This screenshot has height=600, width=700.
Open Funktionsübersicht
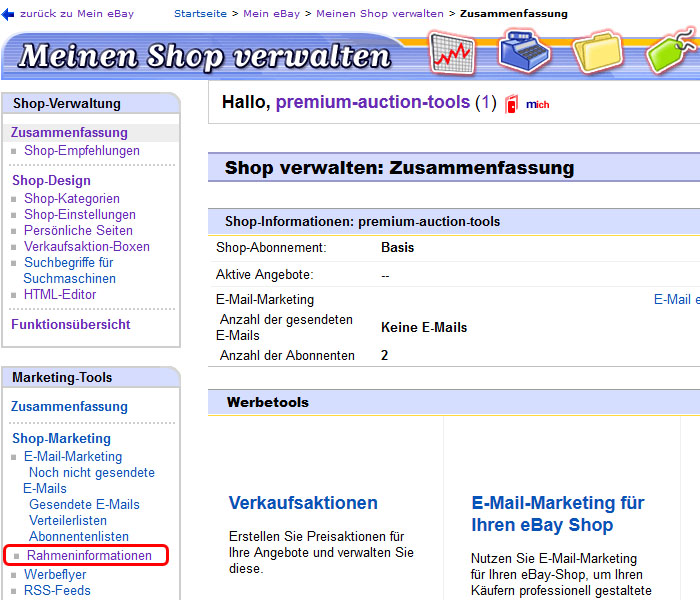(71, 324)
